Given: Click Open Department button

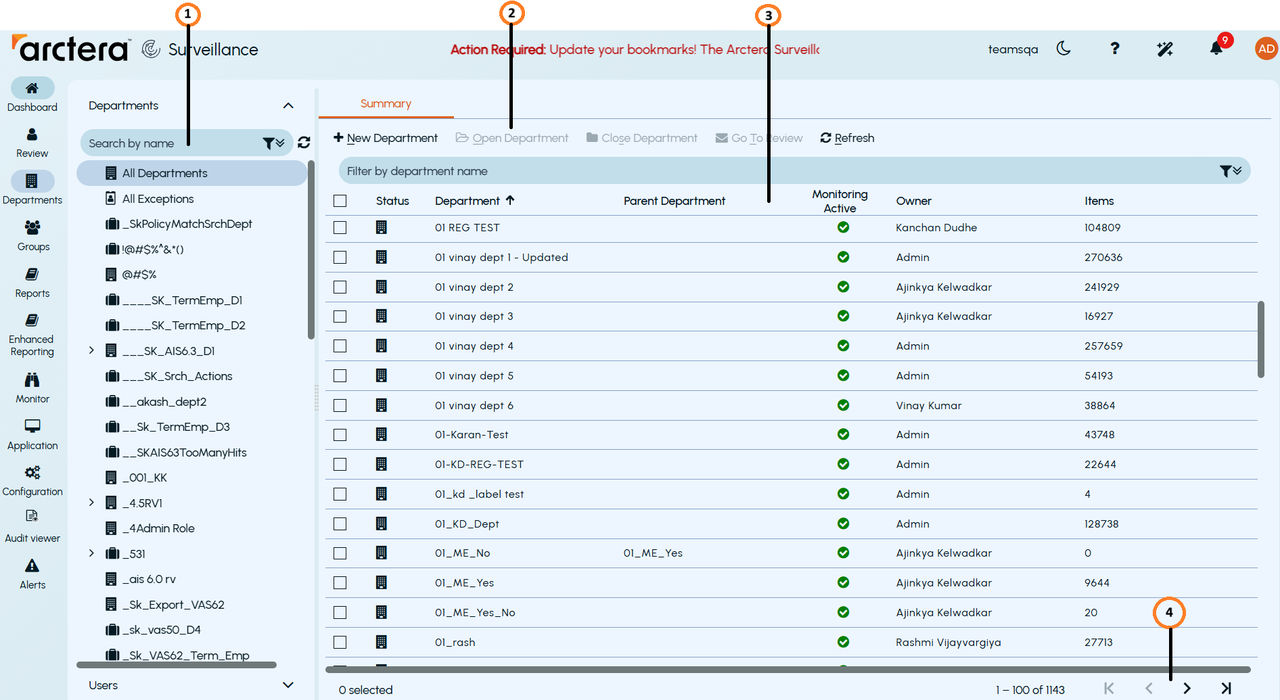Looking at the screenshot, I should pos(512,138).
